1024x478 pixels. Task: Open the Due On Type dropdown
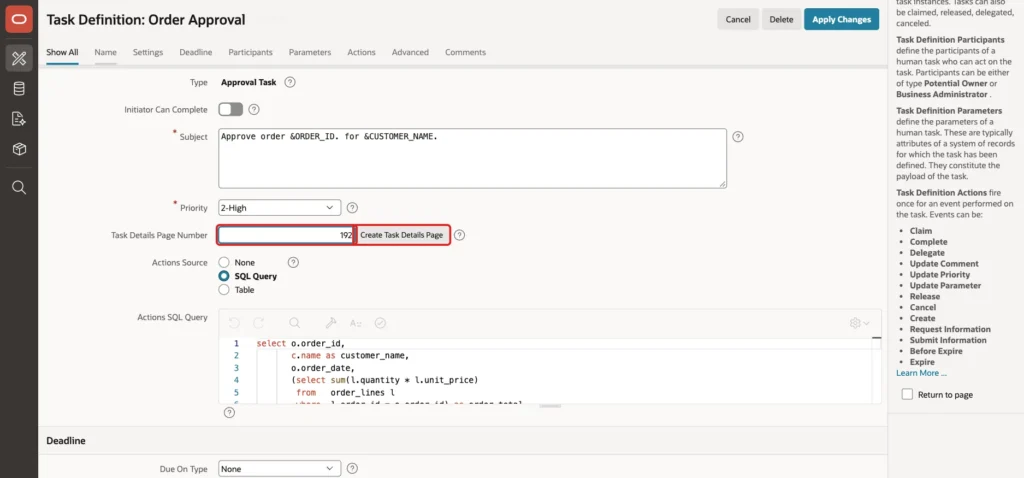click(280, 469)
